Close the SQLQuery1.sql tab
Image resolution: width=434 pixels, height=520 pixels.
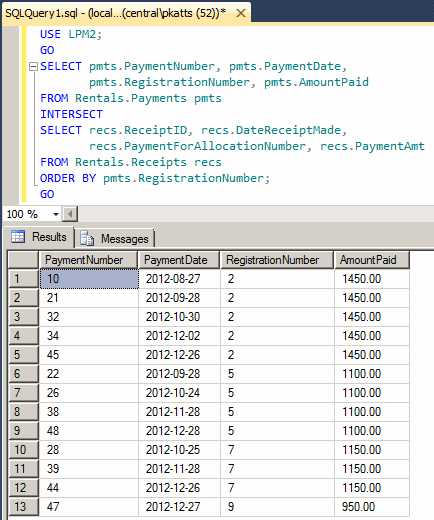click(241, 13)
